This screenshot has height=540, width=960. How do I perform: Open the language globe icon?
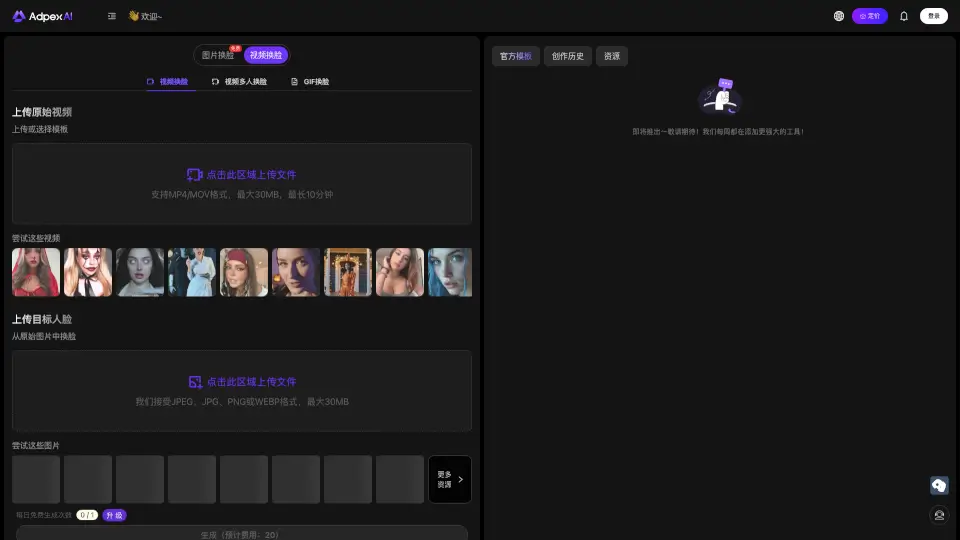(x=838, y=16)
